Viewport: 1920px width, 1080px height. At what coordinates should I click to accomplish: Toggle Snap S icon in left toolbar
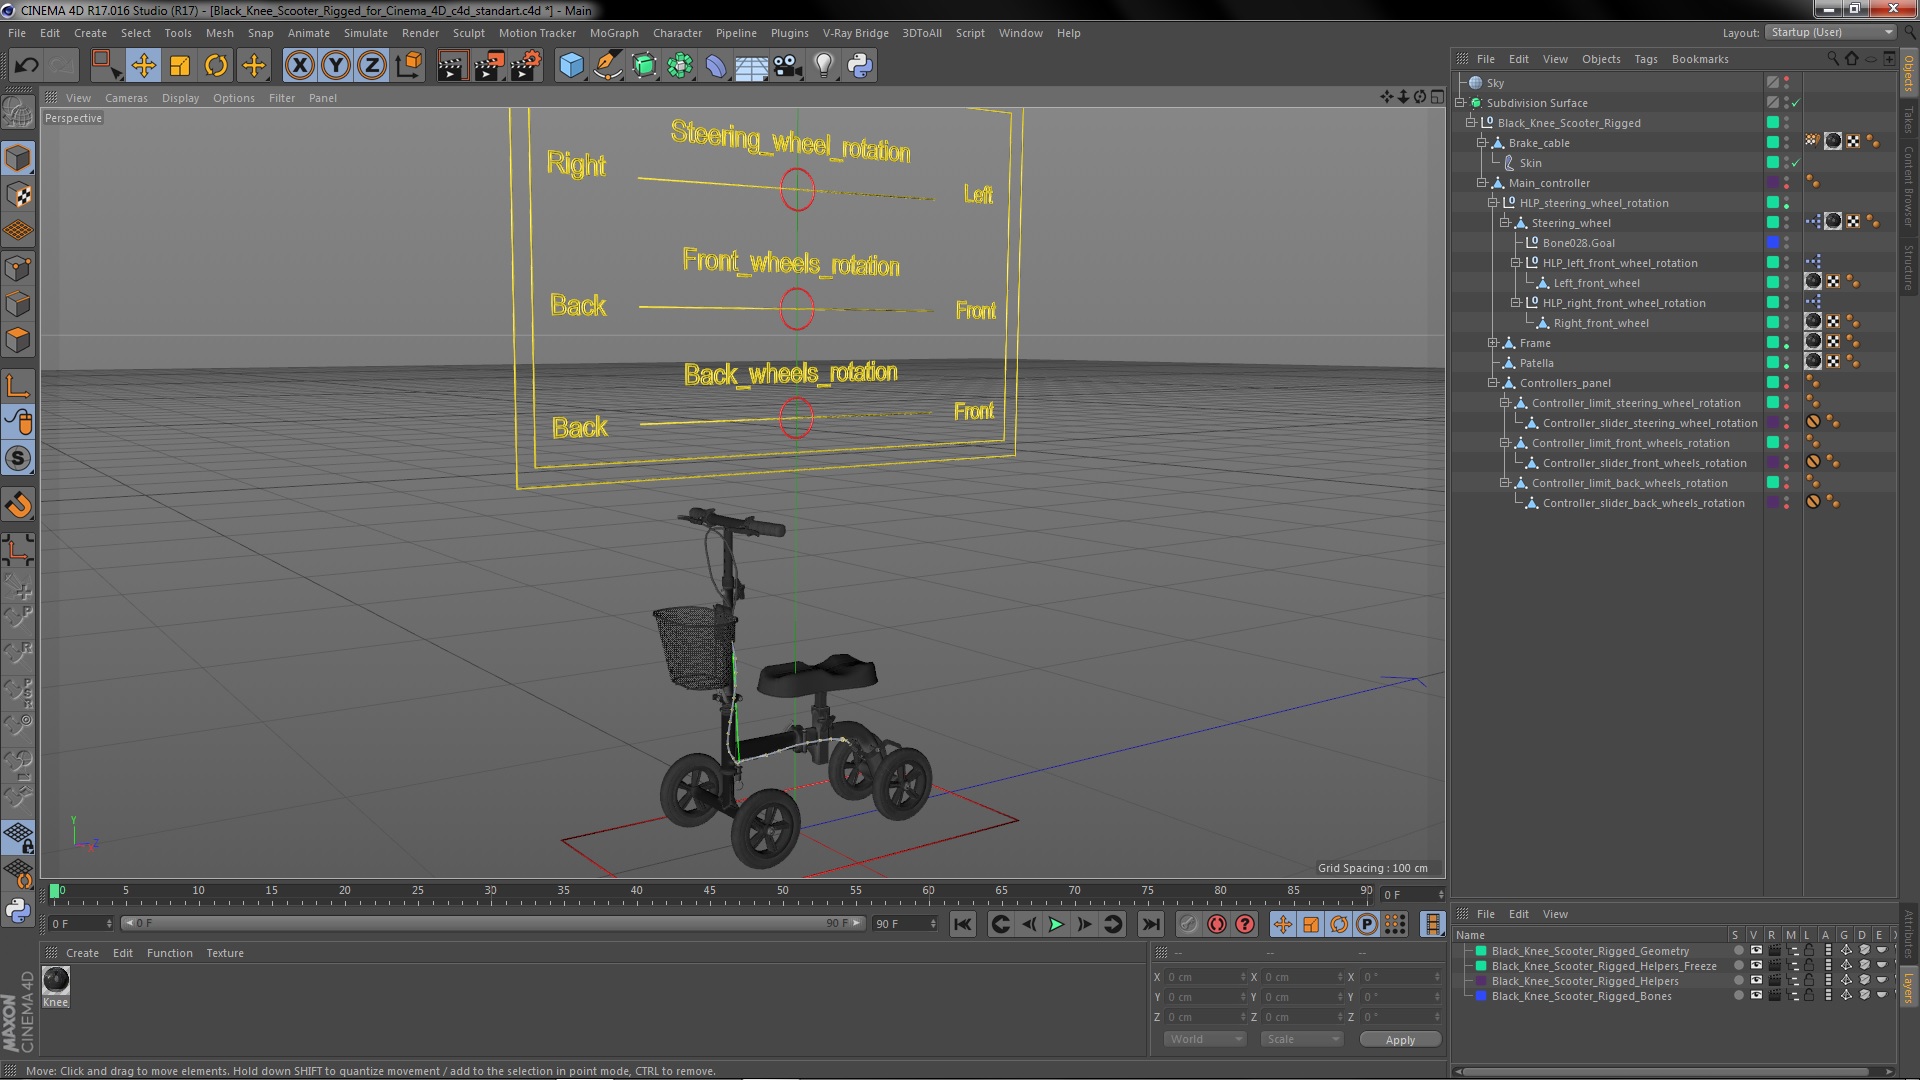click(x=18, y=459)
